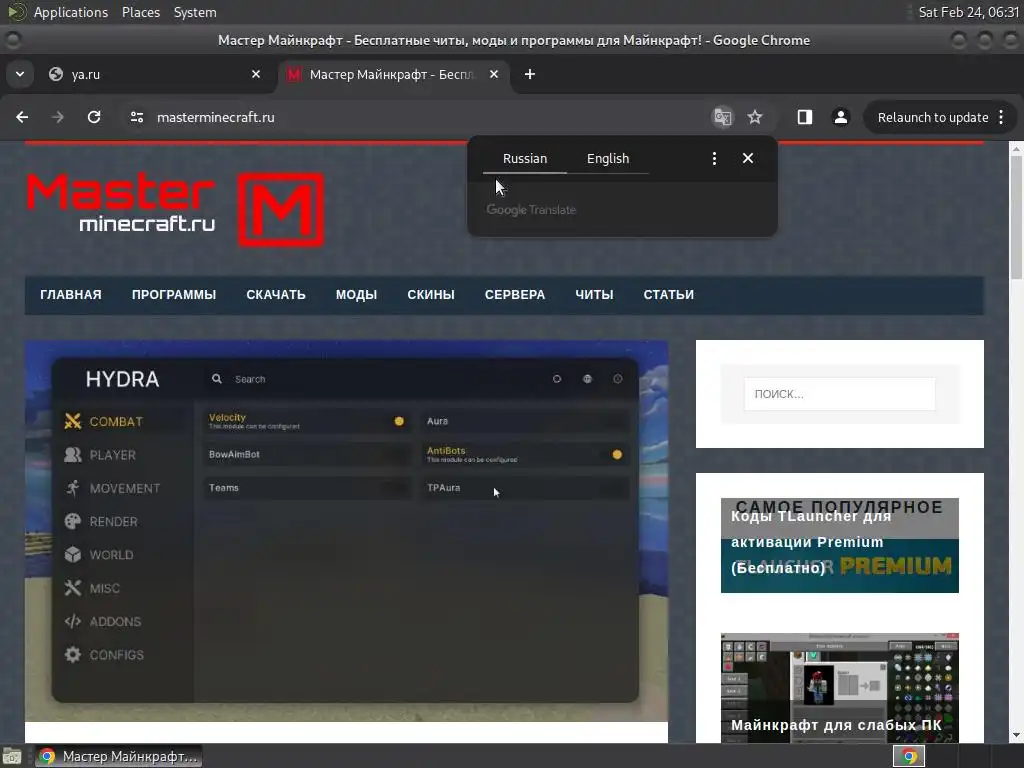
Task: Click the HYDRA cheat menu screenshot image
Action: coord(346,530)
